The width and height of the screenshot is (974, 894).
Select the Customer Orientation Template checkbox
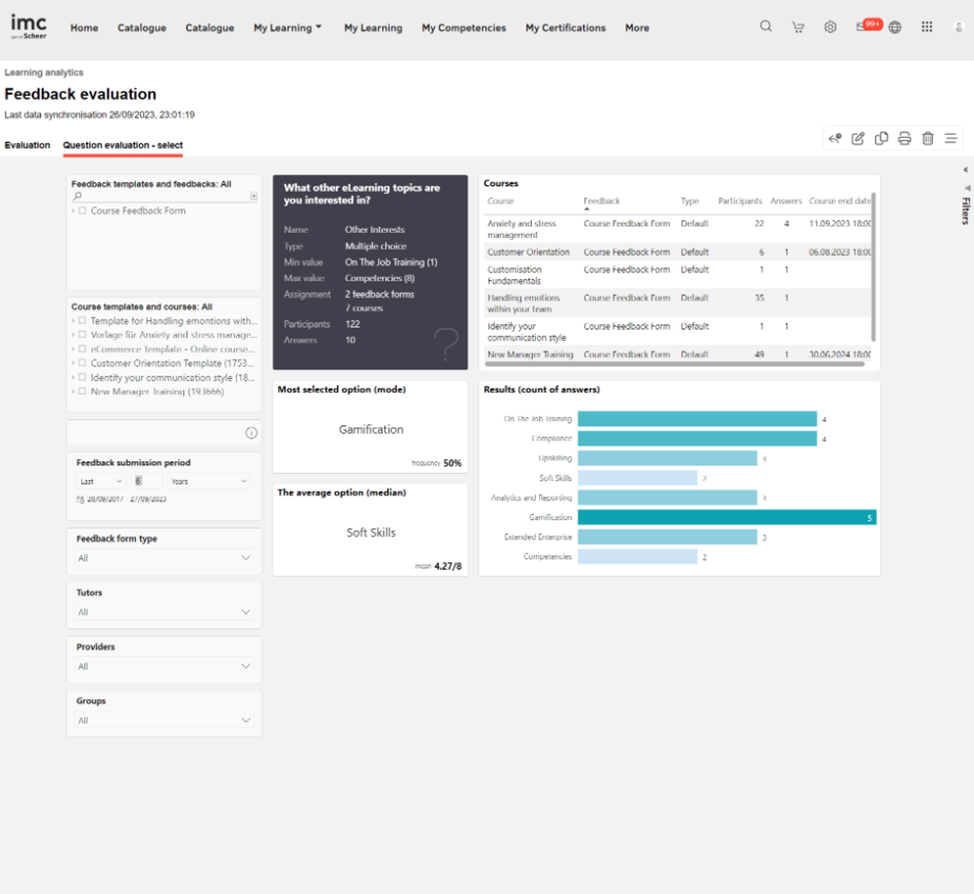[x=83, y=363]
